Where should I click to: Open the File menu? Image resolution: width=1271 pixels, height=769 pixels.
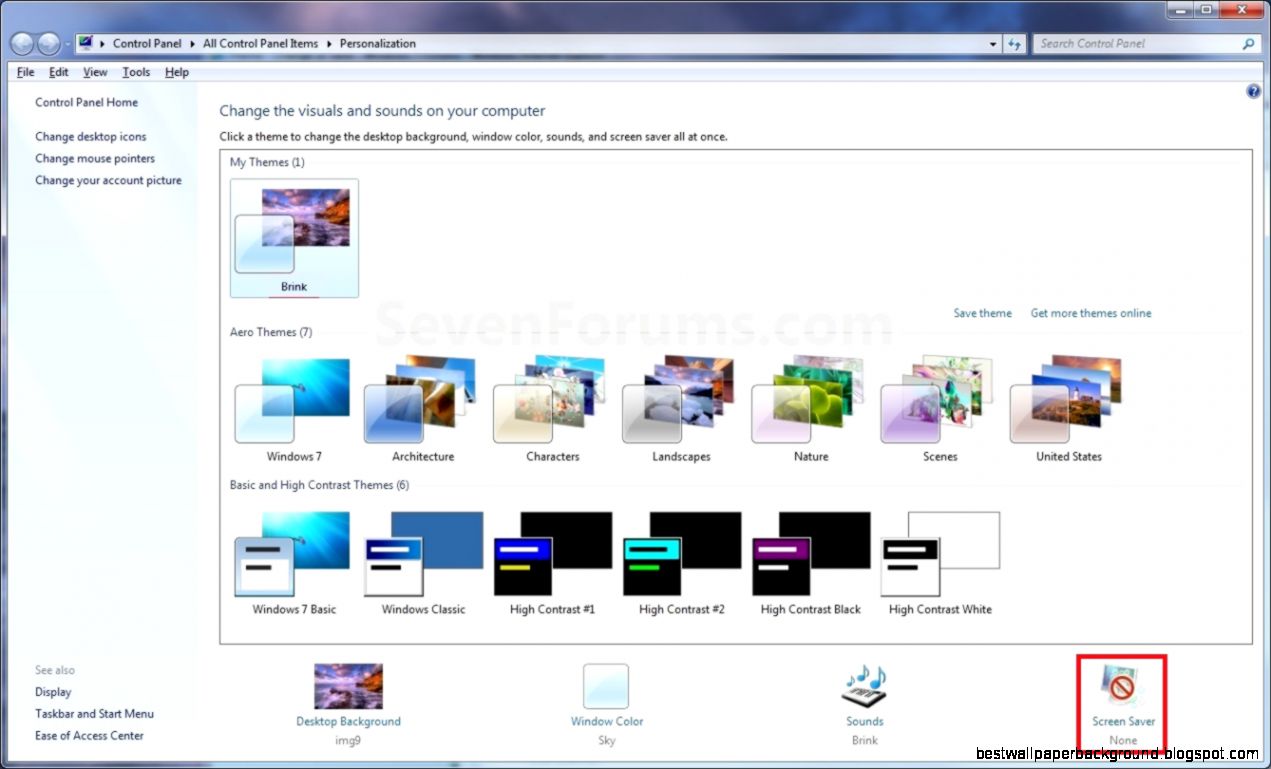pos(26,72)
